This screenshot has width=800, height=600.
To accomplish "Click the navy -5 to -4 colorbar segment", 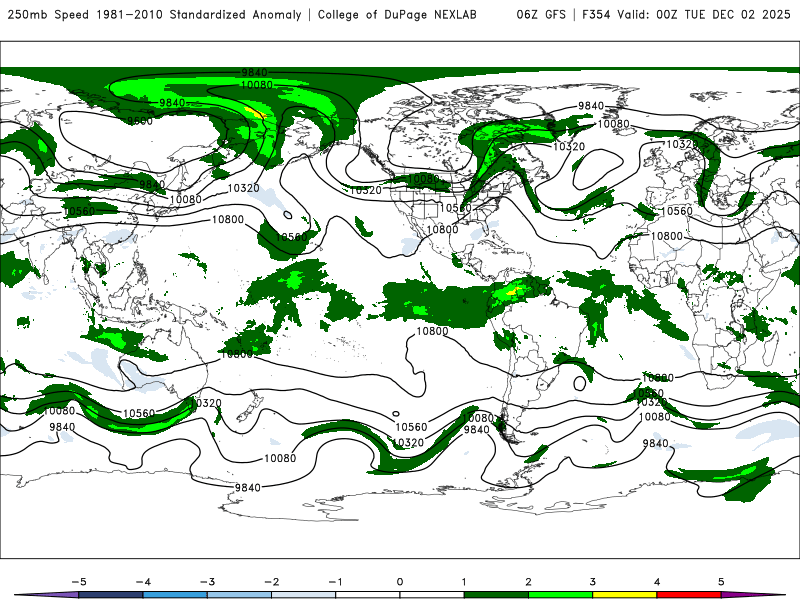I will 111,595.
